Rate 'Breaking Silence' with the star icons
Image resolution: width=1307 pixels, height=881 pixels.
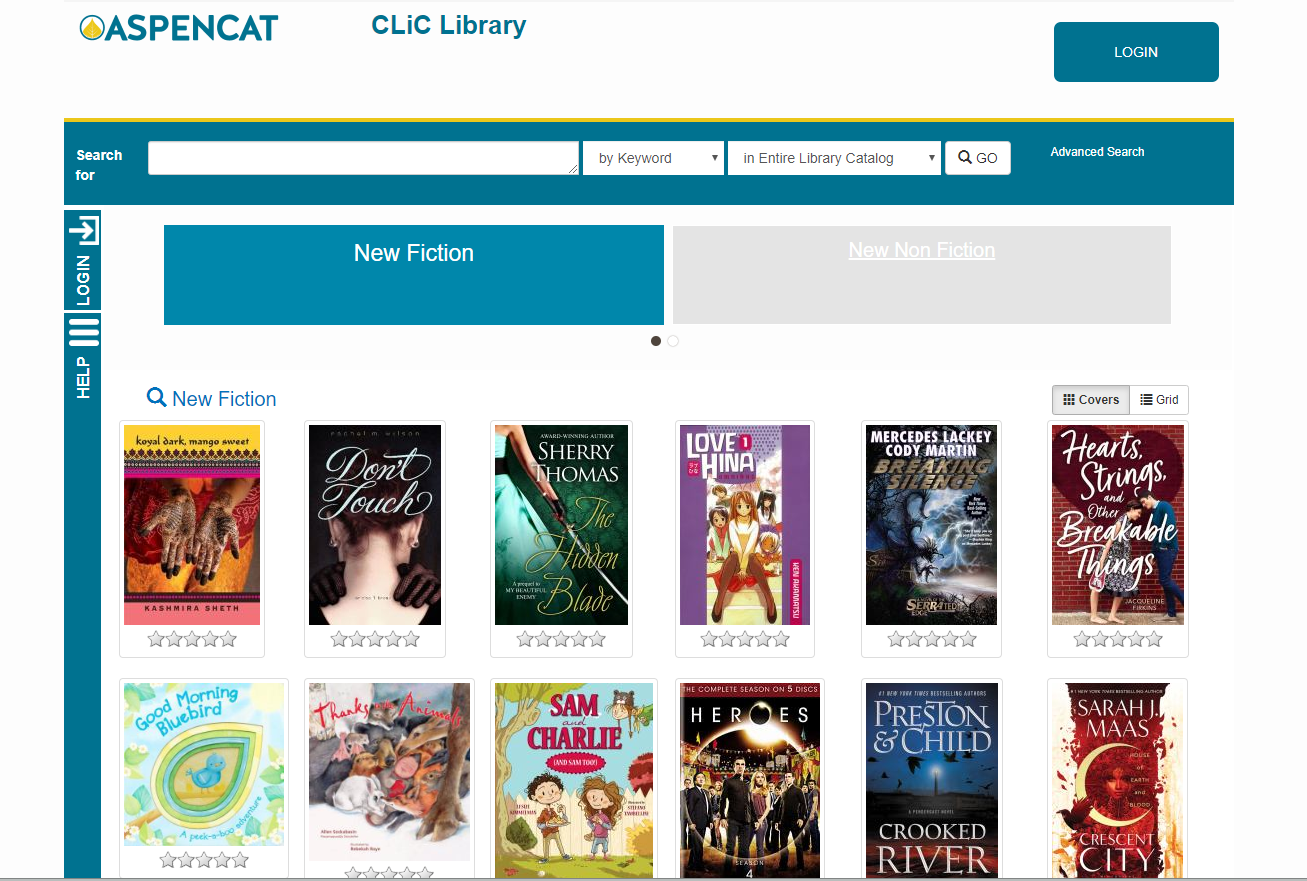click(x=932, y=639)
